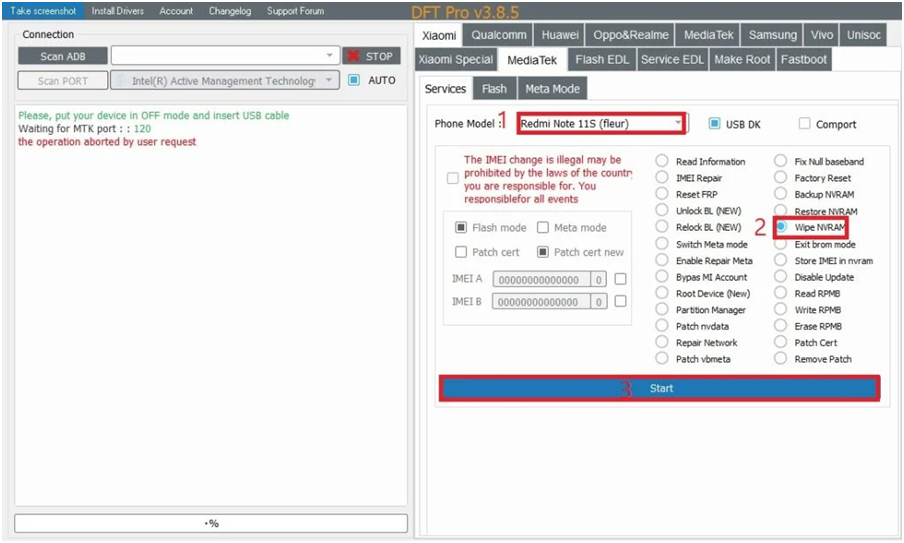Image resolution: width=904 pixels, height=543 pixels.
Task: Toggle the Patch cert new checkbox
Action: click(x=543, y=252)
